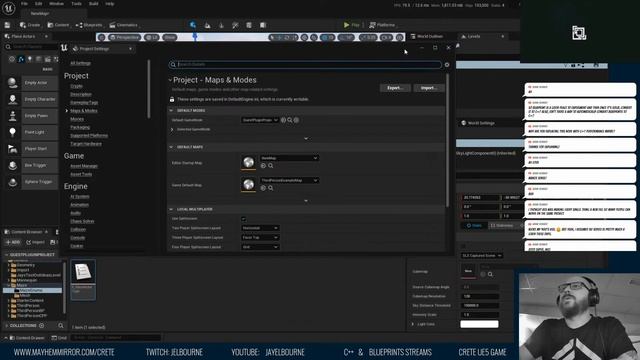Screen dimensions: 640x360
Task: Click the Editor Startup Map thumbnail
Action: [x=248, y=162]
